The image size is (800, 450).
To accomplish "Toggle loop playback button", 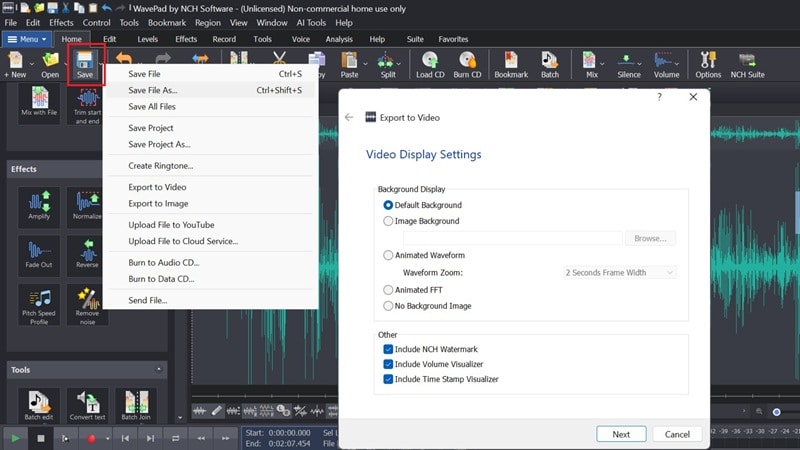I will pos(176,438).
